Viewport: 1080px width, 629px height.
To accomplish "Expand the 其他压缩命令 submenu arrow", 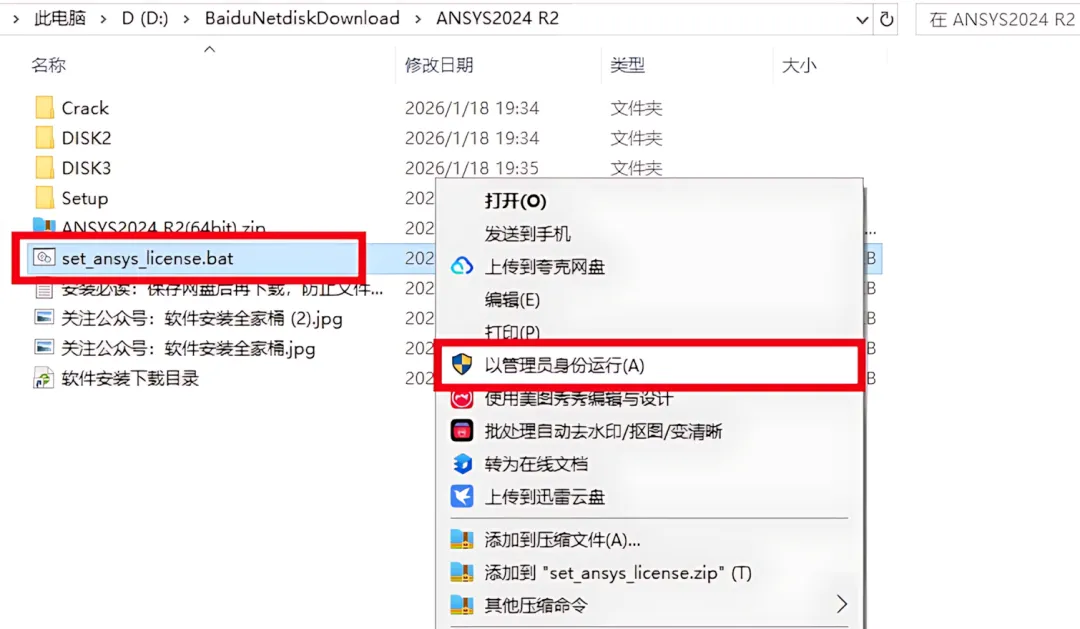I will [x=842, y=604].
